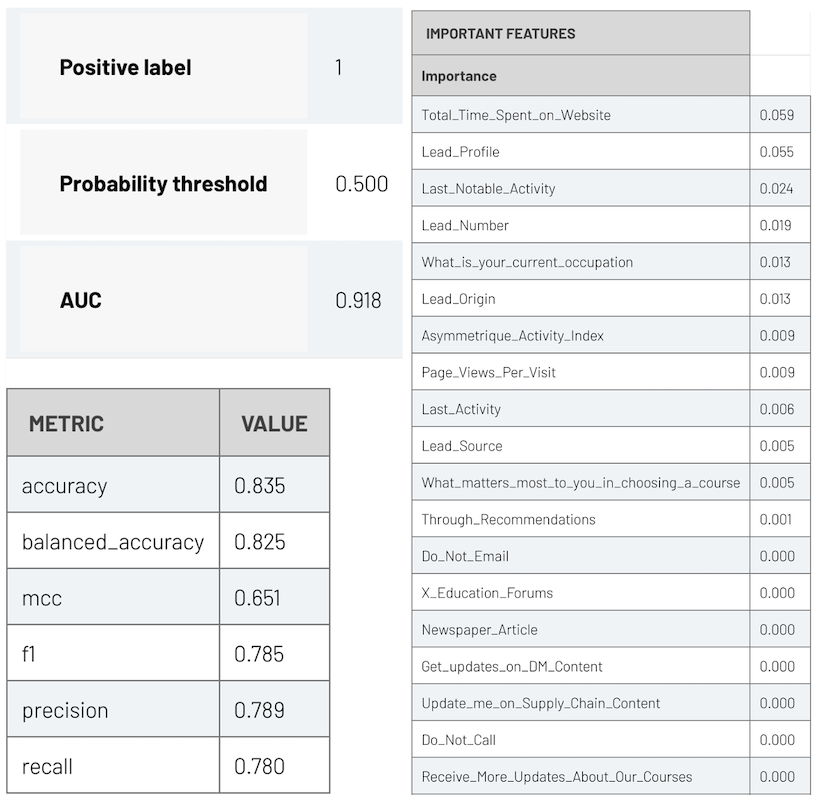The image size is (818, 800).
Task: Select the Probability threshold value 0.500
Action: tap(362, 184)
